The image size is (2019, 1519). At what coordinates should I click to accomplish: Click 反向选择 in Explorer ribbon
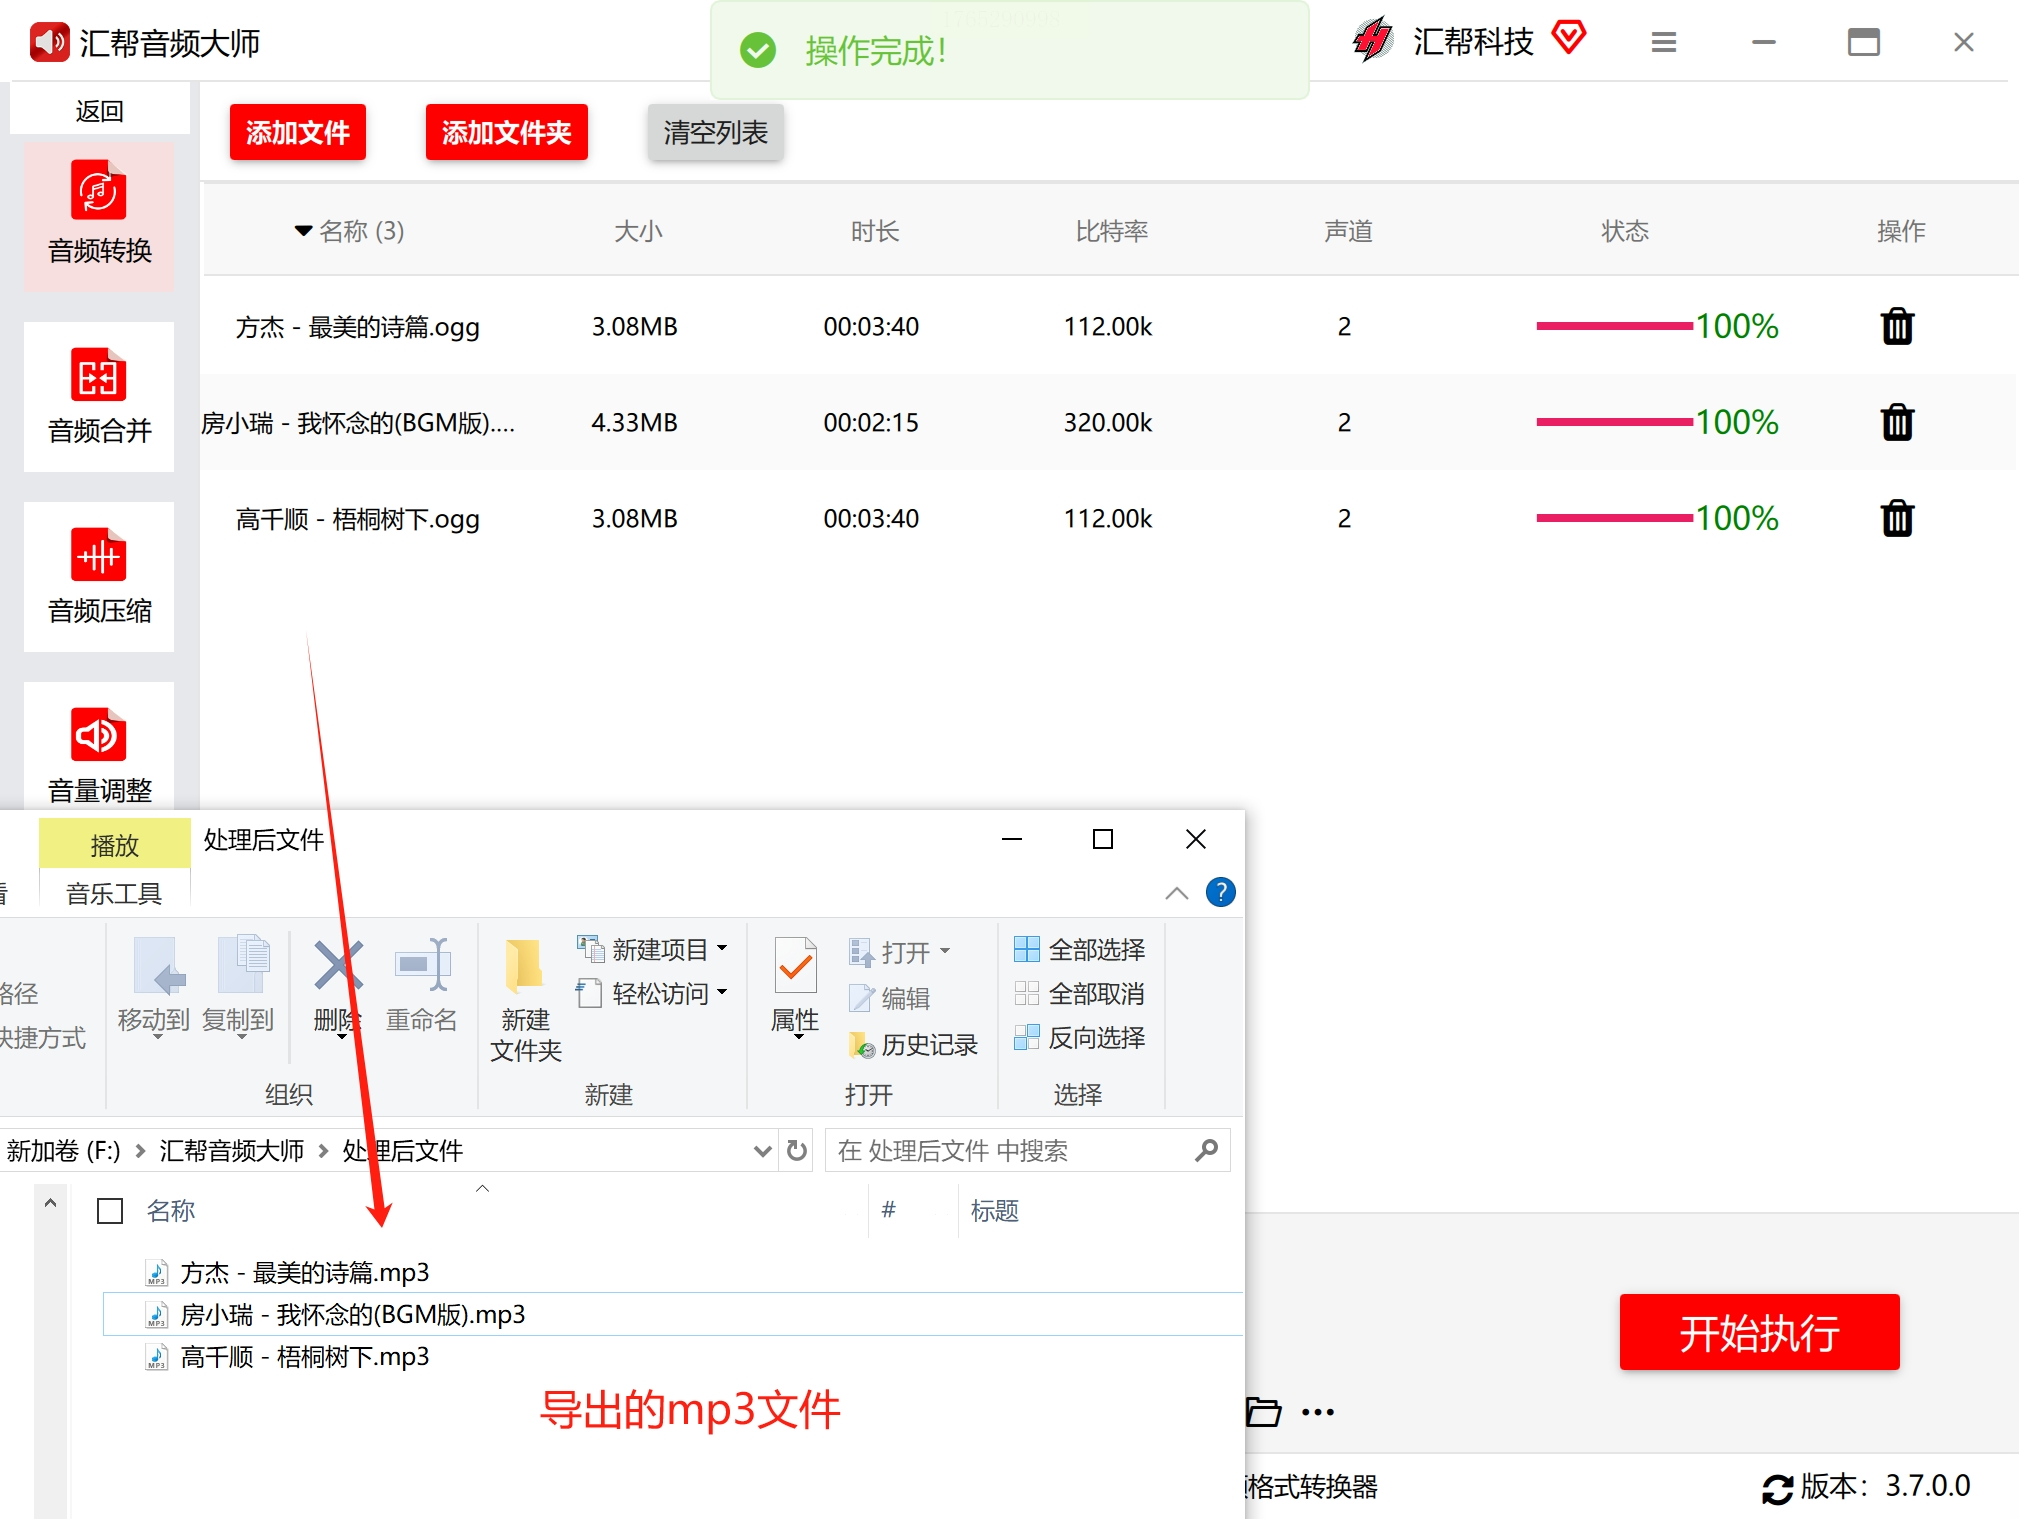point(1080,1038)
